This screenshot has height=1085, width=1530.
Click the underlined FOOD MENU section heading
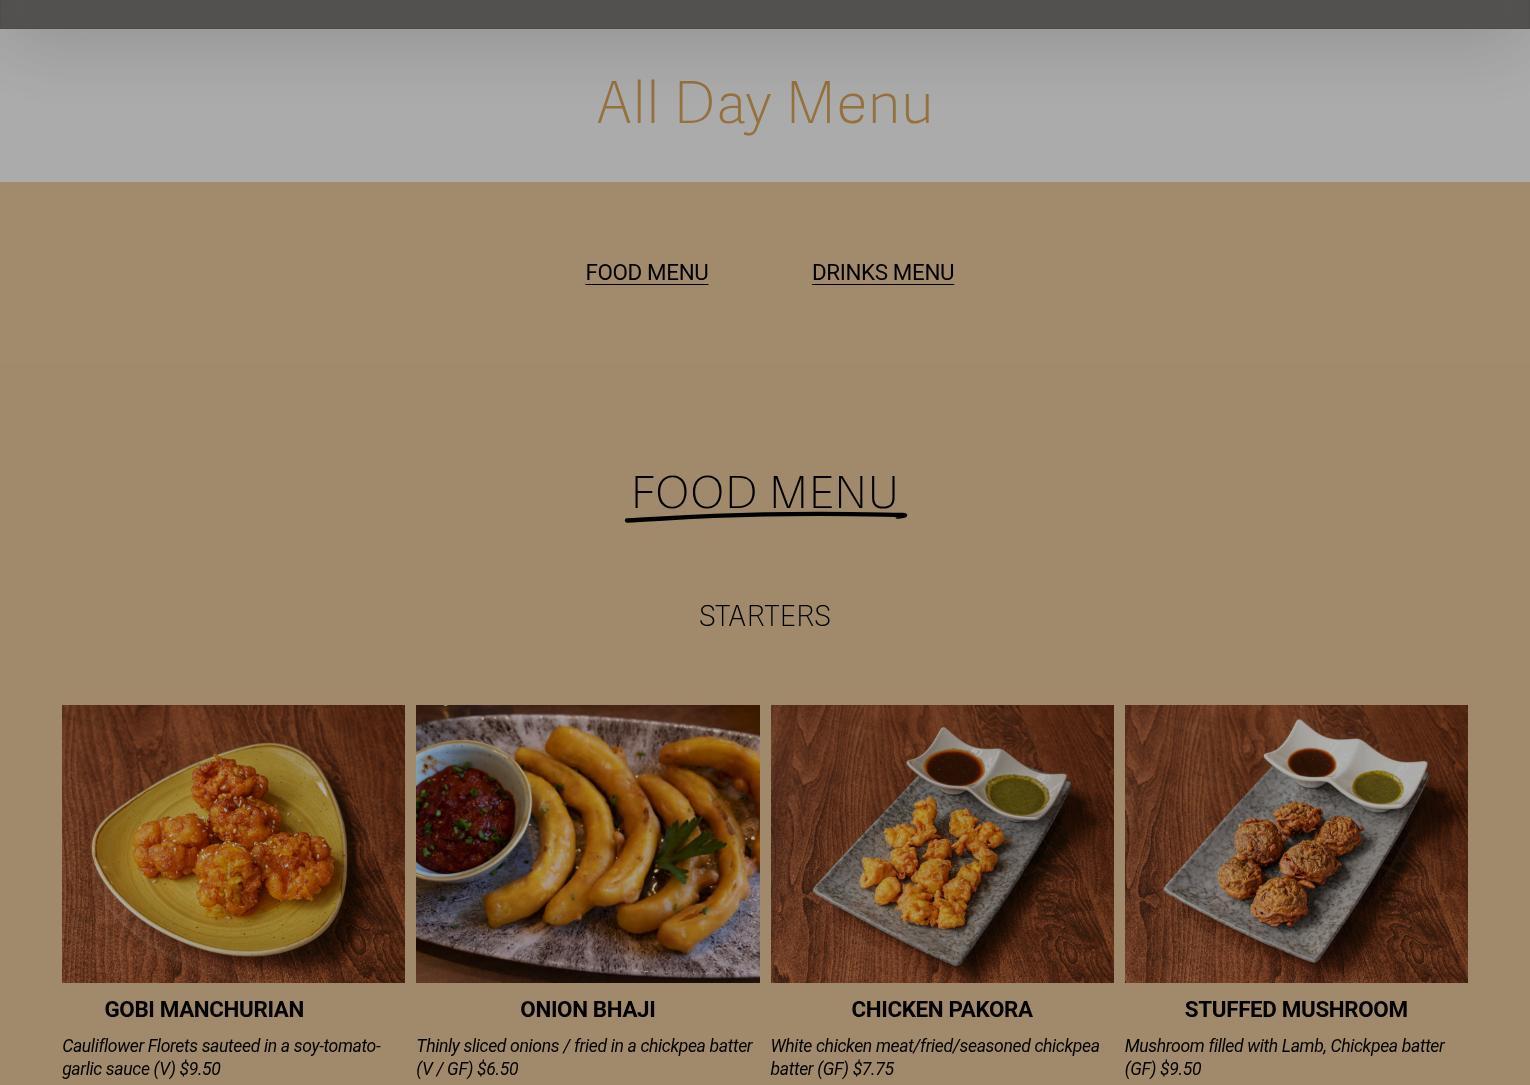(765, 492)
